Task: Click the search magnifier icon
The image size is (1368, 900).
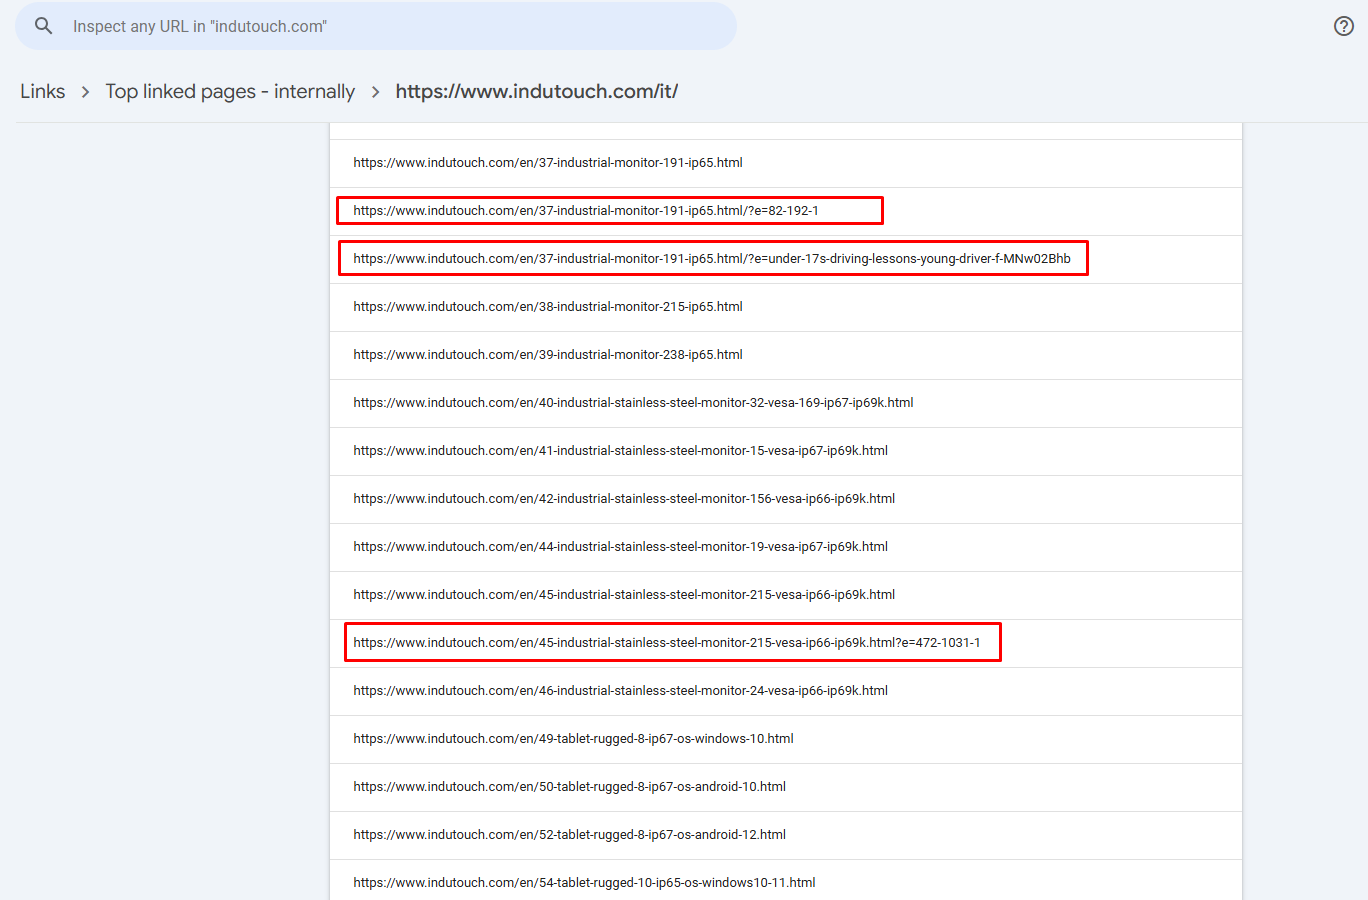Action: click(43, 26)
